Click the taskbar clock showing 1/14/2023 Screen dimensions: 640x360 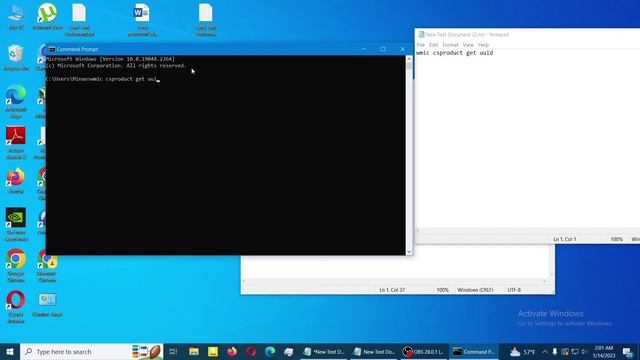pos(604,351)
